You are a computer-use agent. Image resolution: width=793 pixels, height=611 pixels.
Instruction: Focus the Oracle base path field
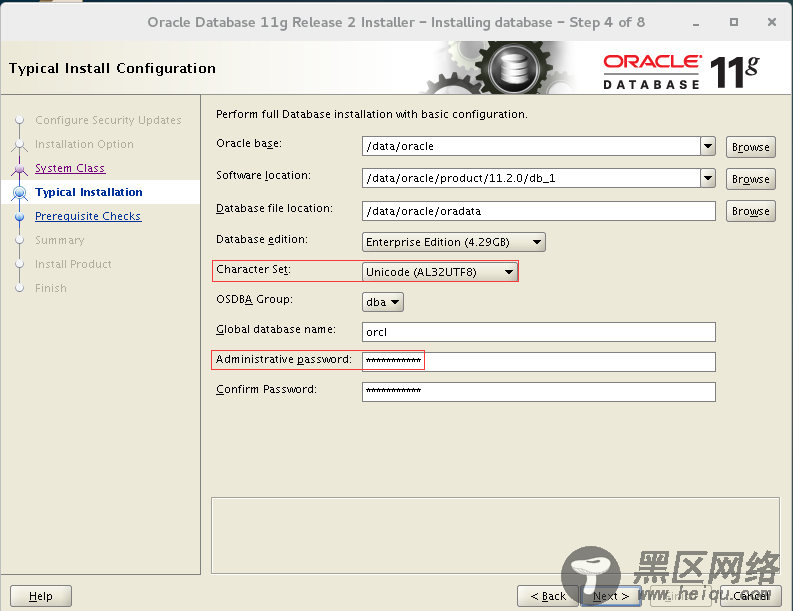pyautogui.click(x=532, y=146)
